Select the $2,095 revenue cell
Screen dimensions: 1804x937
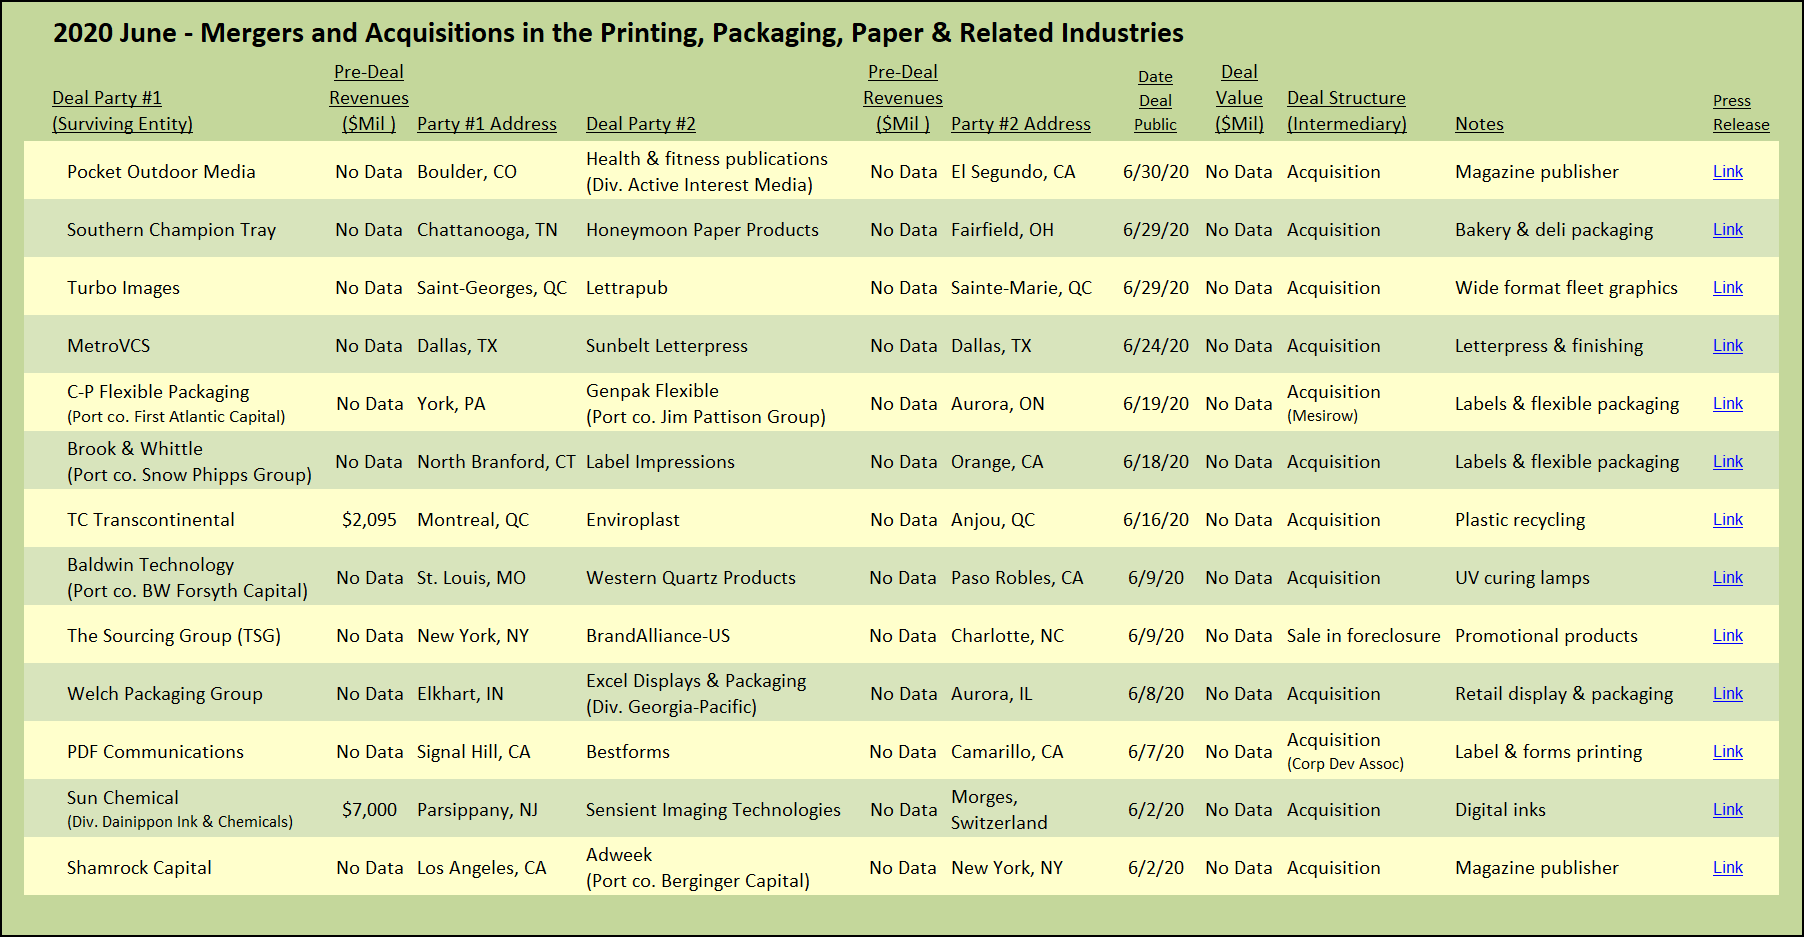[369, 520]
